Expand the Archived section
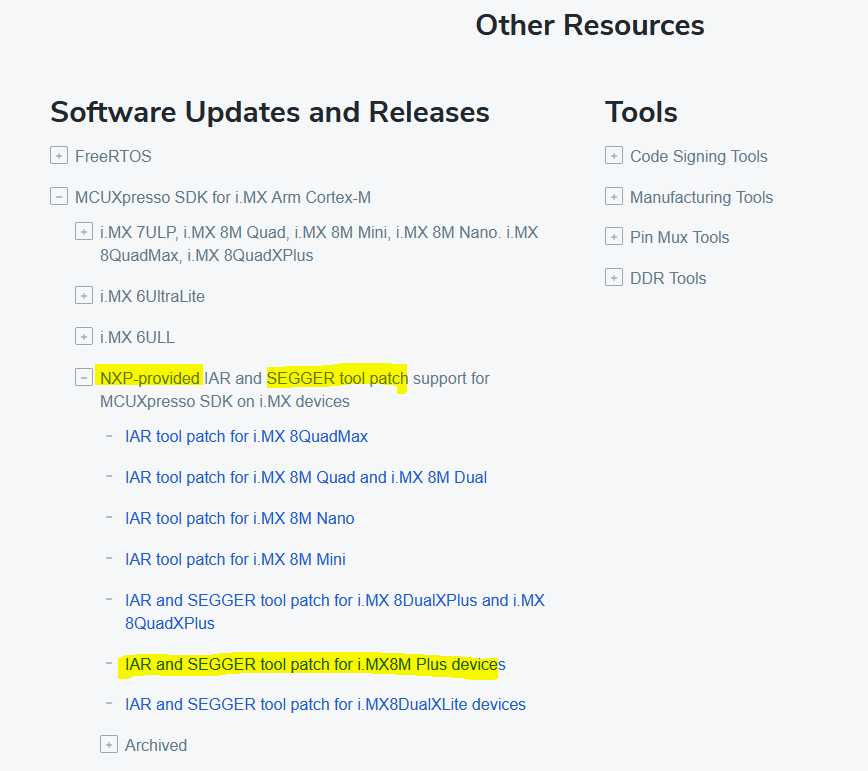The height and width of the screenshot is (771, 868). click(109, 745)
